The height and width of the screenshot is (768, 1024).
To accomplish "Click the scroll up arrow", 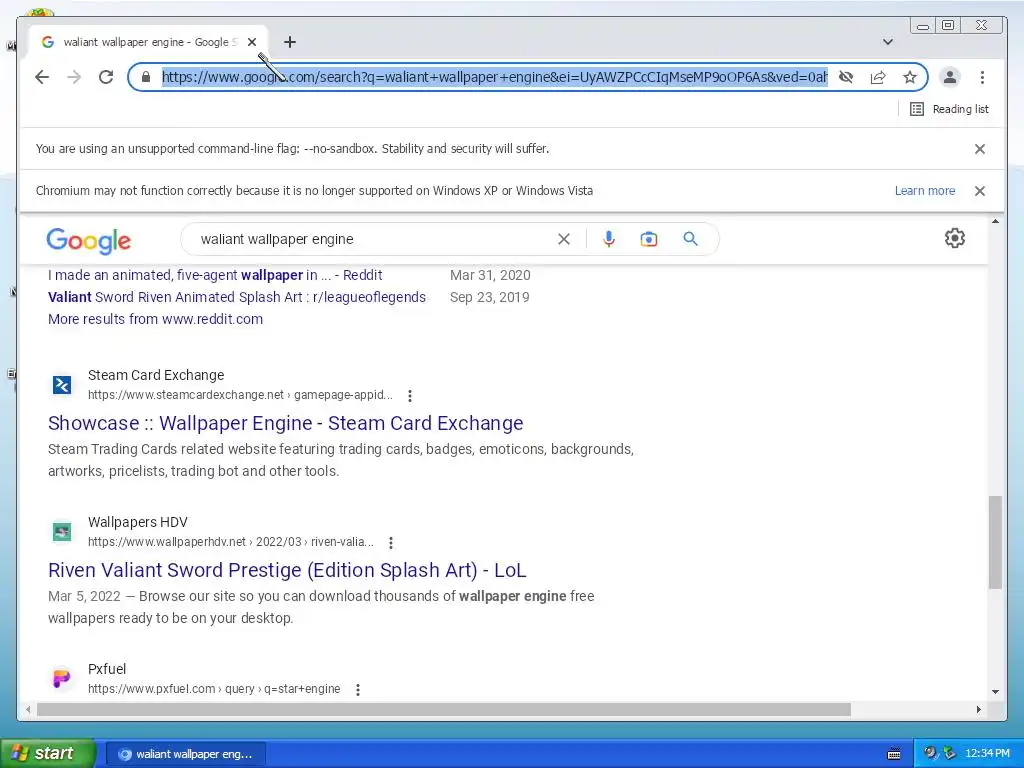I will tap(995, 222).
